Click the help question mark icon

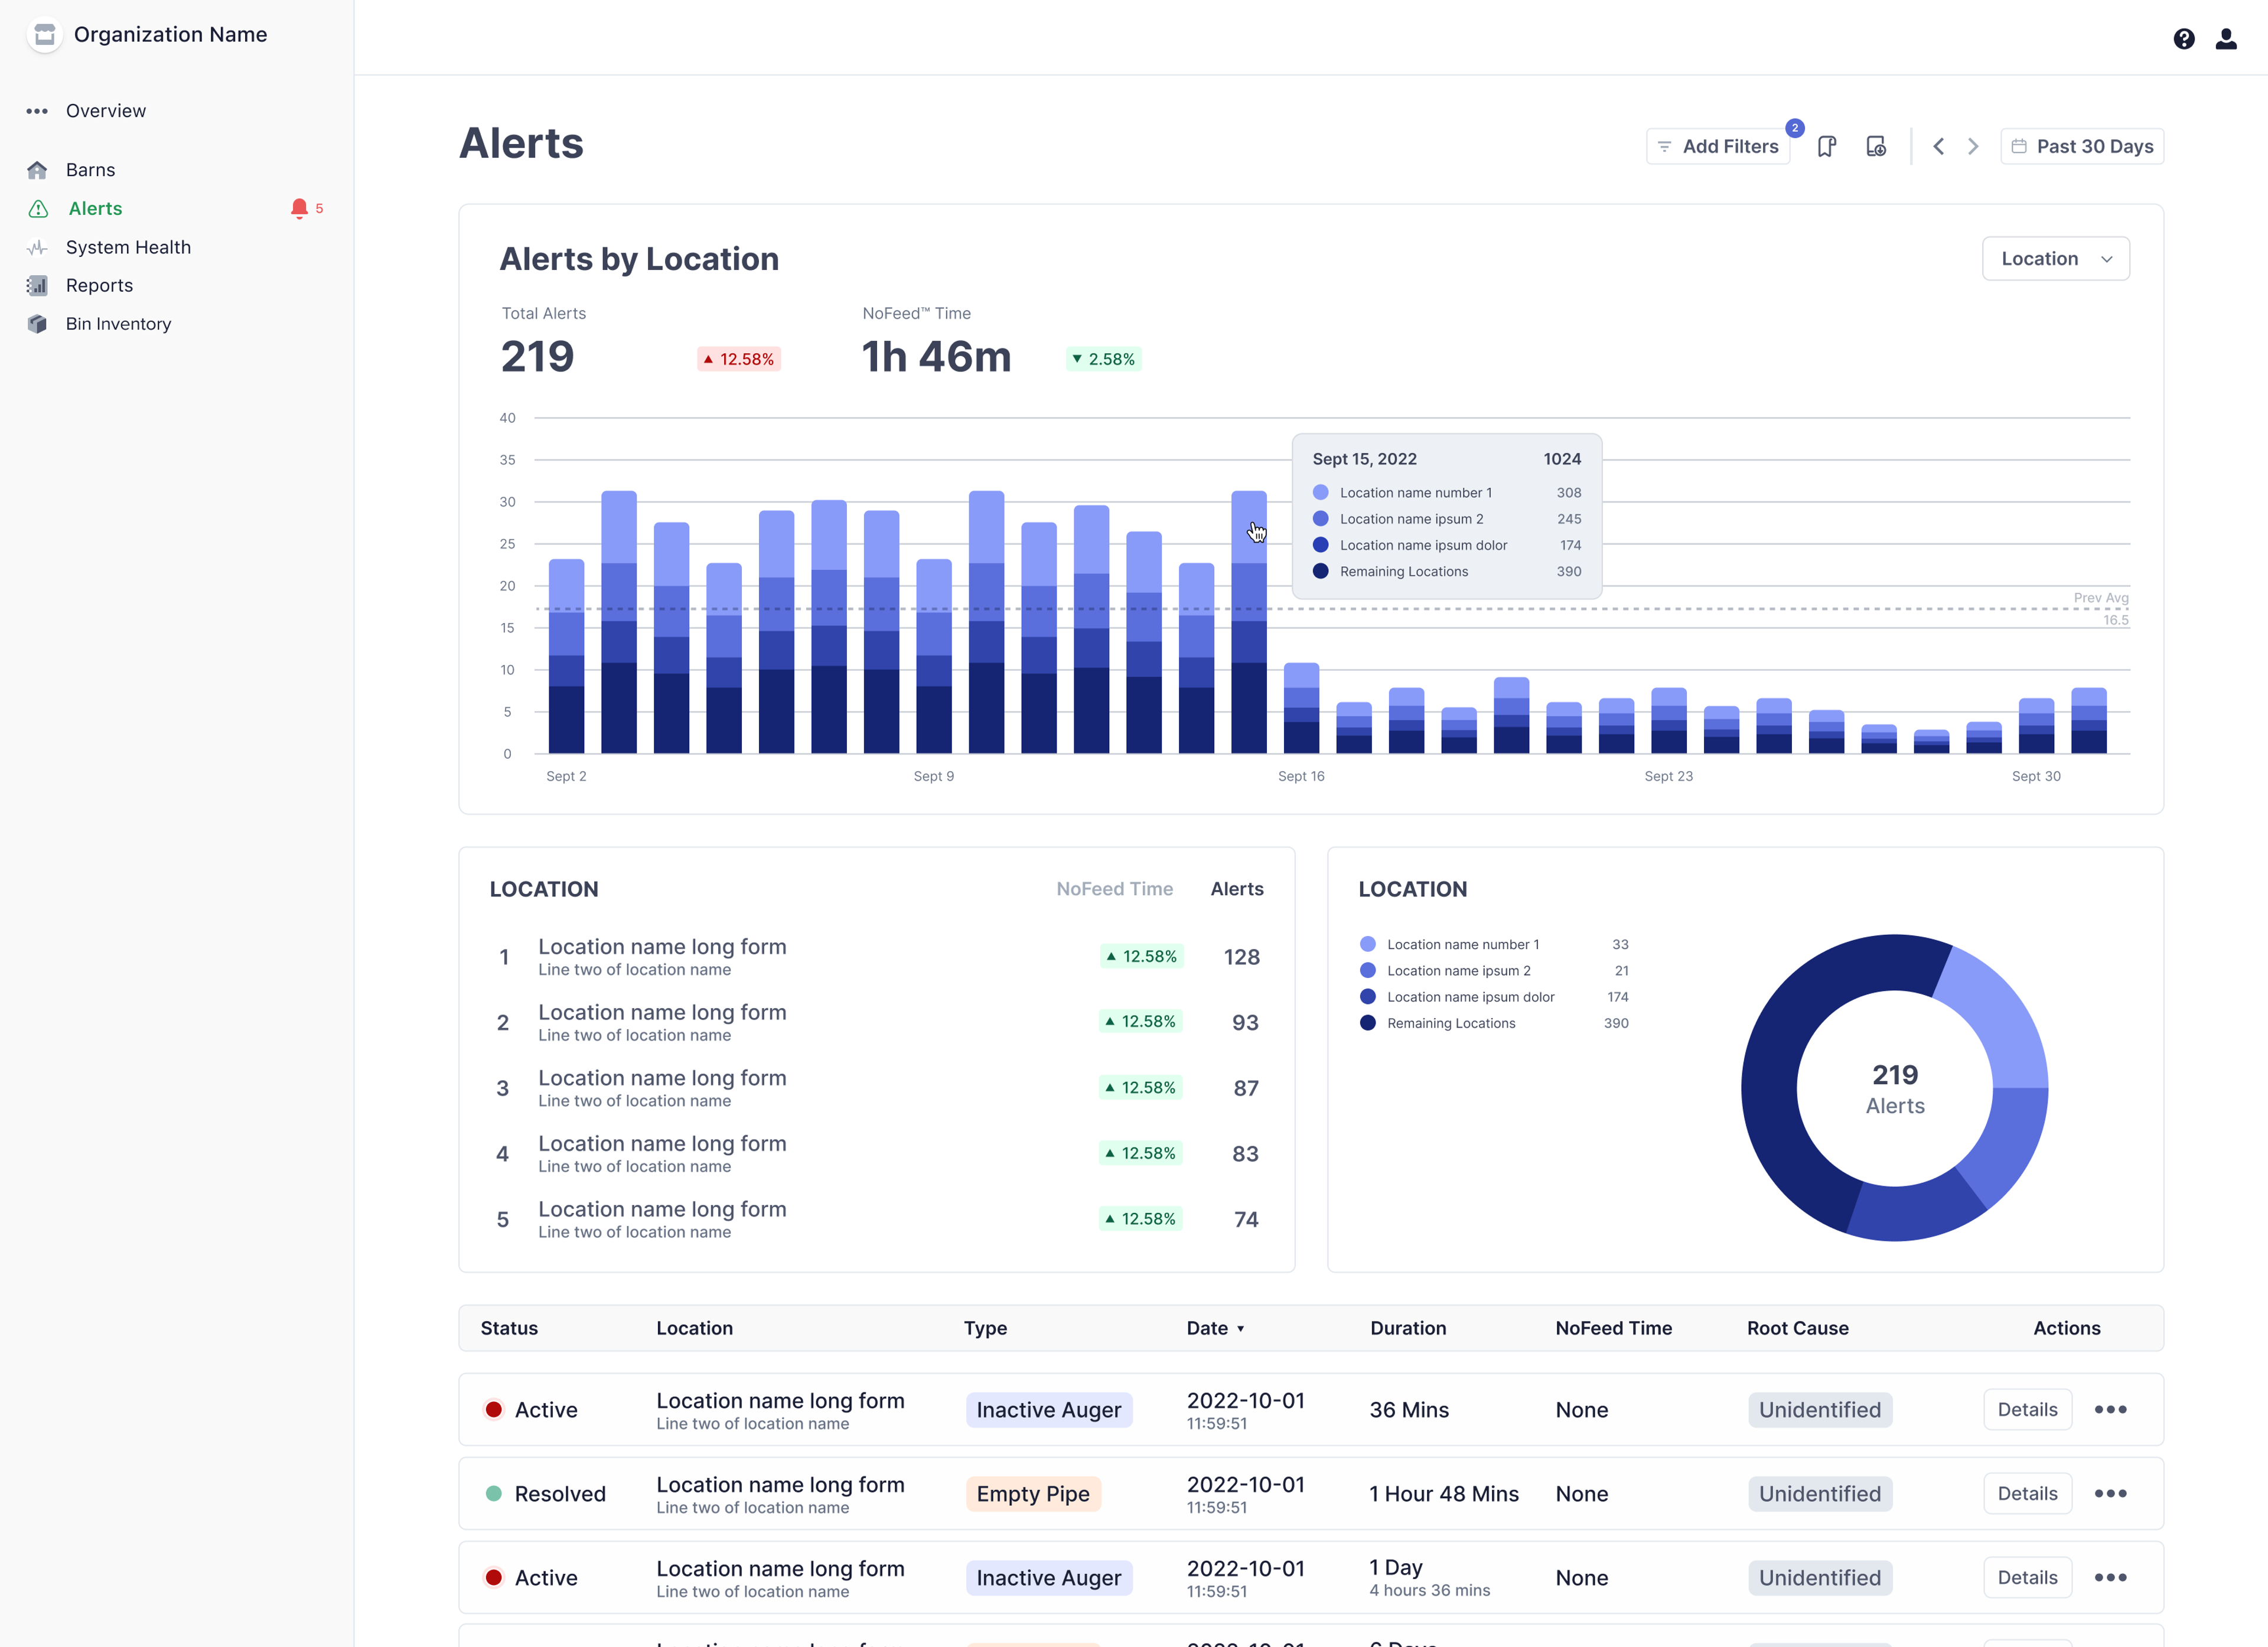pyautogui.click(x=2183, y=39)
